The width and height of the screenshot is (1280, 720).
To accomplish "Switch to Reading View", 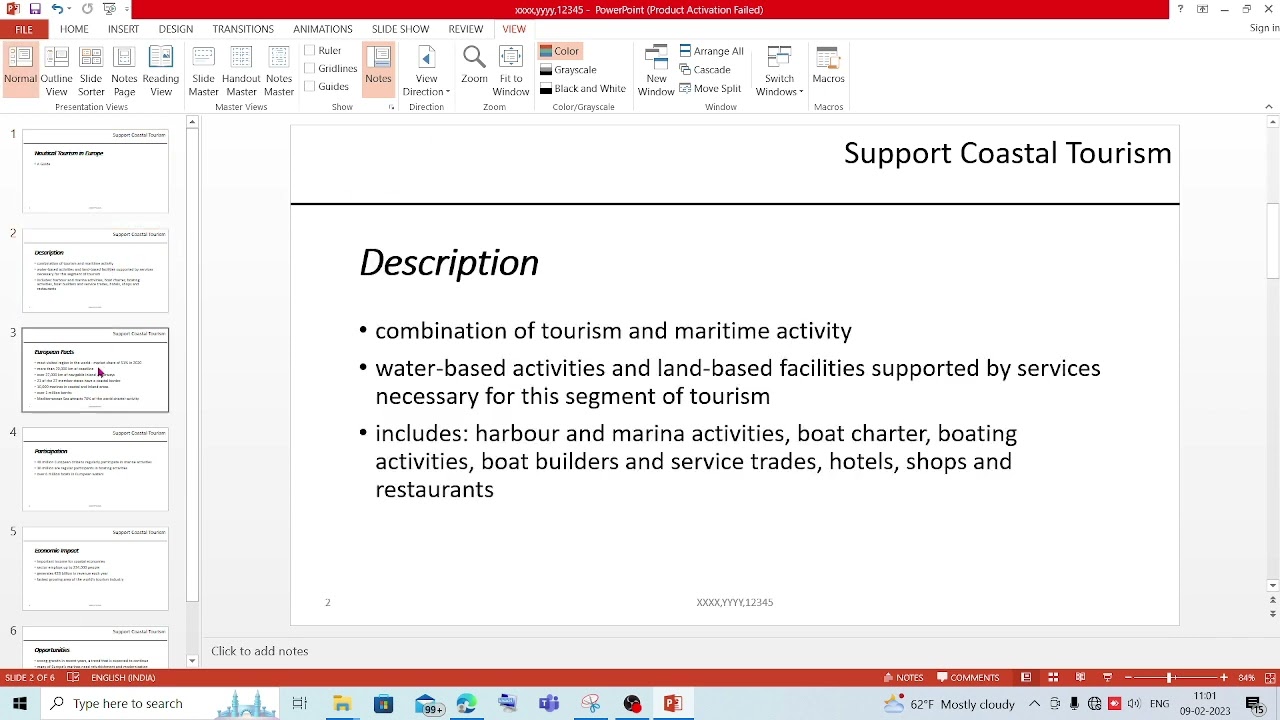I will point(161,70).
